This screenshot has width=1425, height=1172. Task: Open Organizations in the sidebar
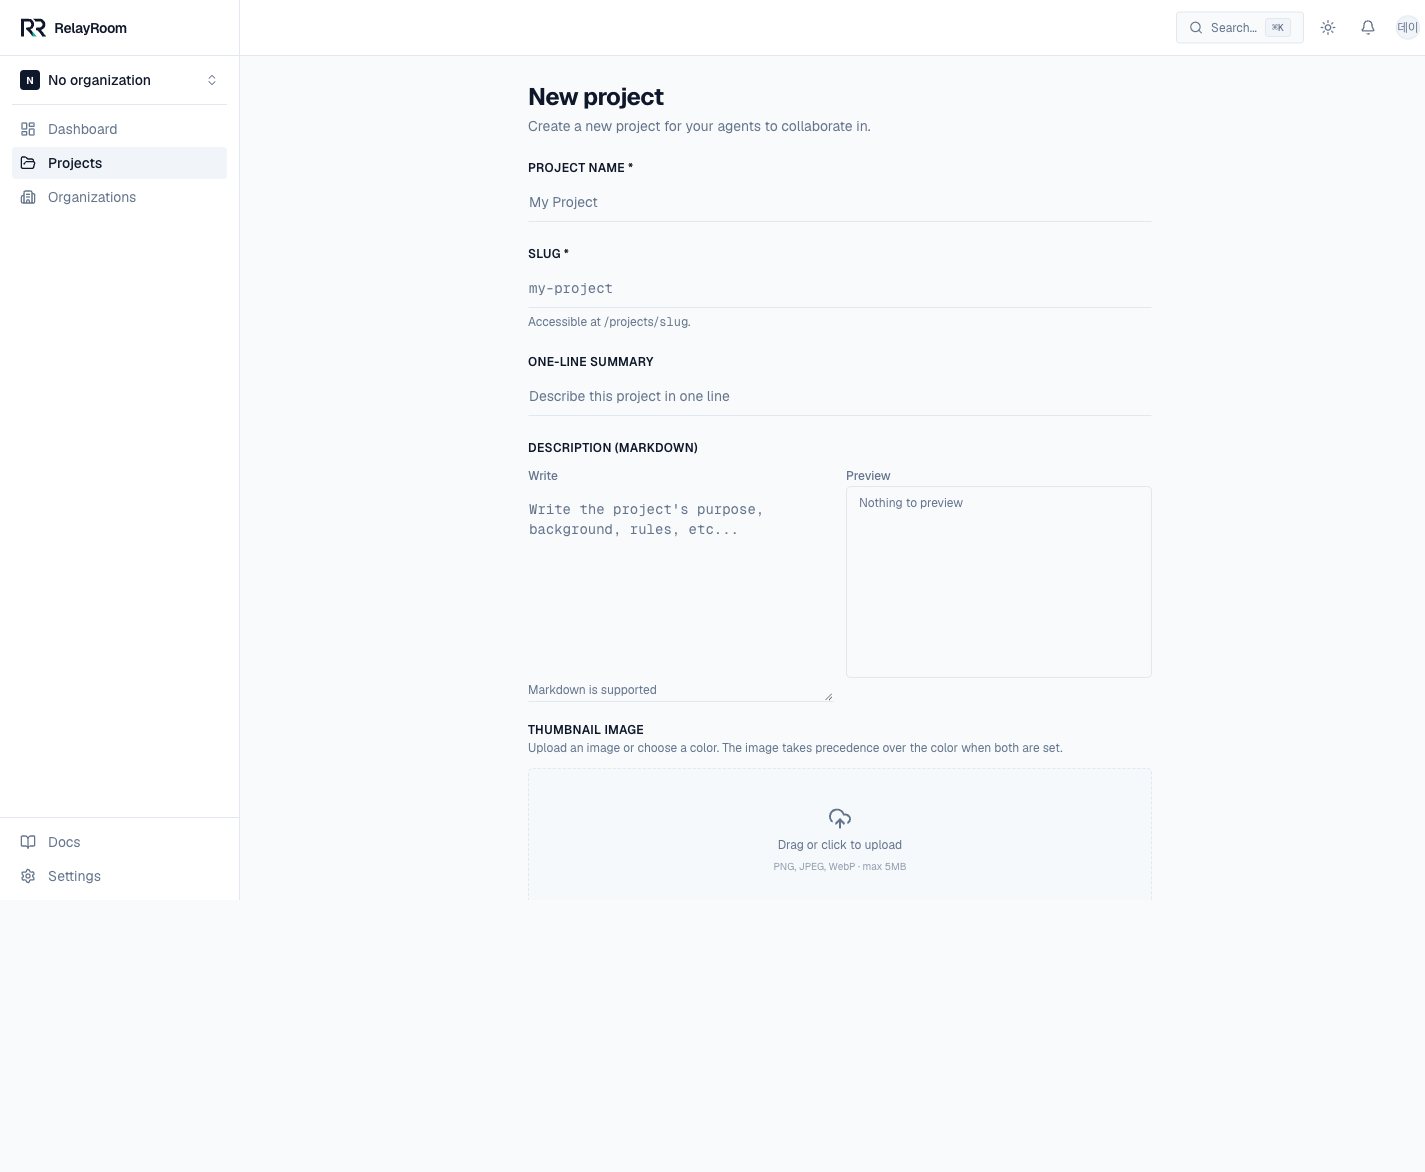click(x=119, y=197)
